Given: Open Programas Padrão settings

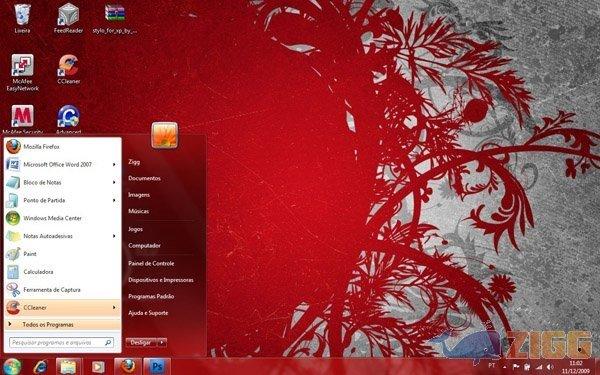Looking at the screenshot, I should (x=151, y=296).
